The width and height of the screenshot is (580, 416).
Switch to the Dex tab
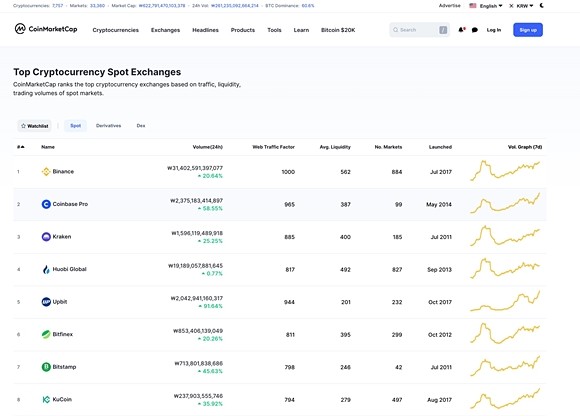[x=141, y=126]
